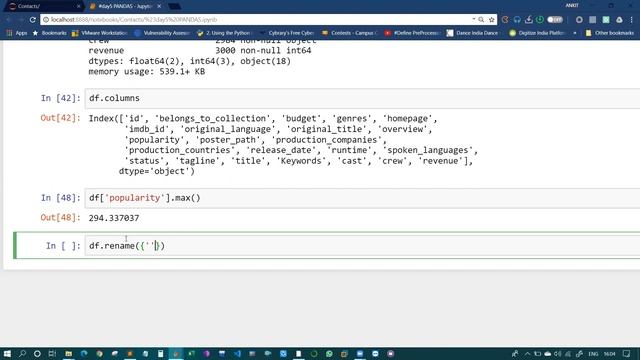Click the green circular download extension icon
Viewport: 640px width, 360px height.
pos(540,20)
